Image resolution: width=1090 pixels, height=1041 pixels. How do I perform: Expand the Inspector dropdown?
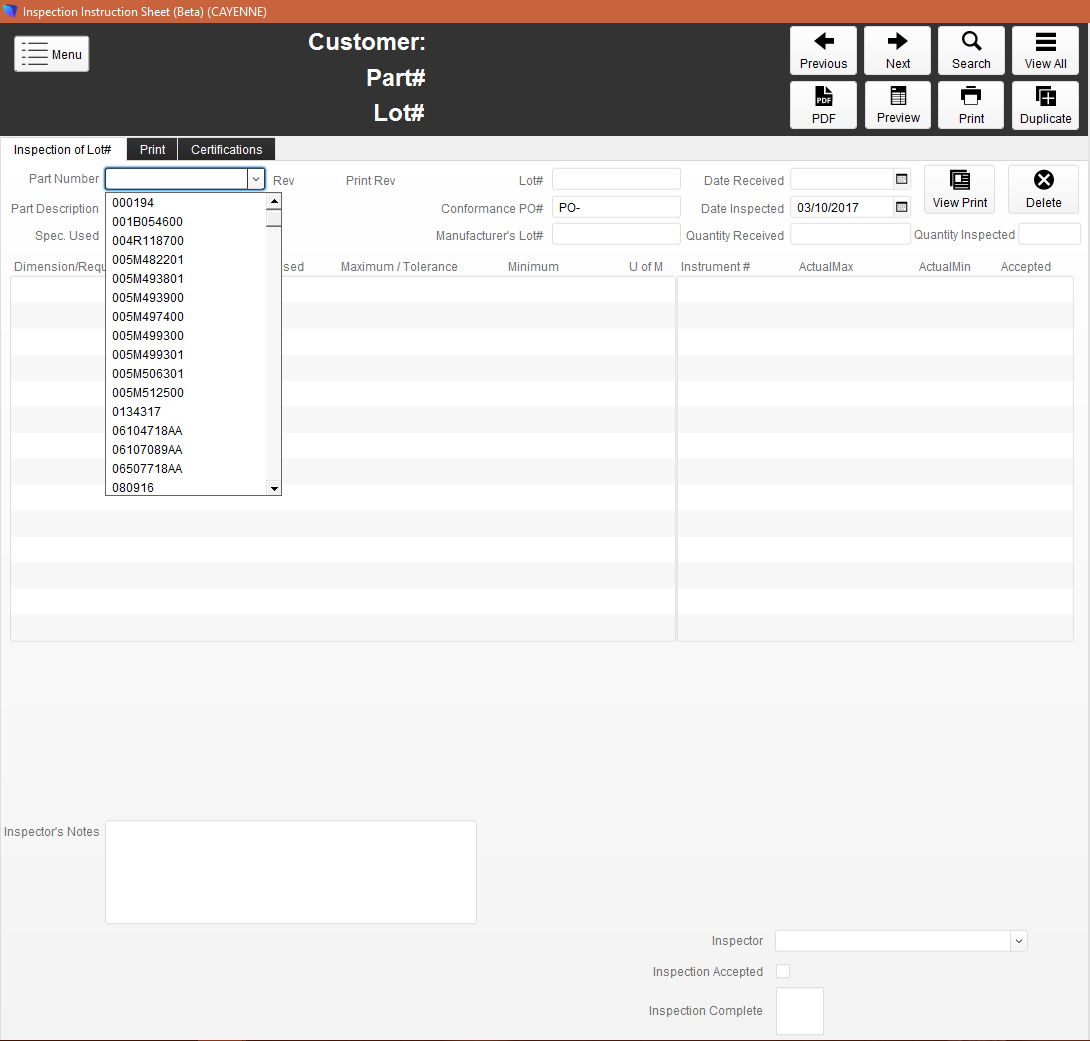[x=1018, y=941]
